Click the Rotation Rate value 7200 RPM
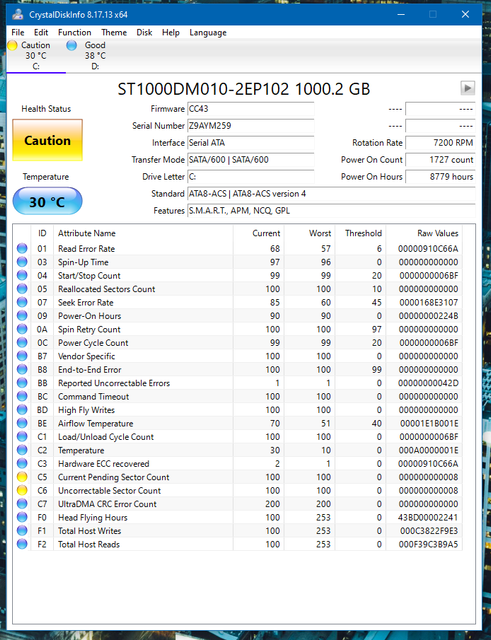Screen dimensions: 491x640 point(440,143)
